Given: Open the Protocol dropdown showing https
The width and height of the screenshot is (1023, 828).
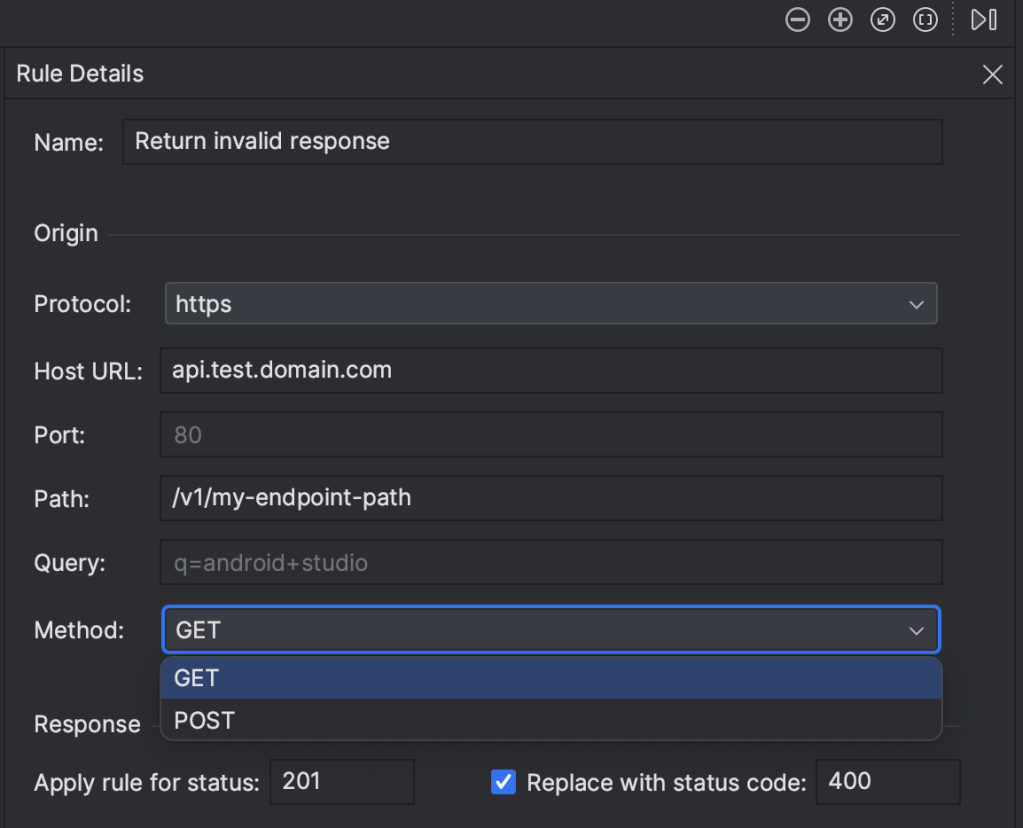Looking at the screenshot, I should tap(550, 304).
